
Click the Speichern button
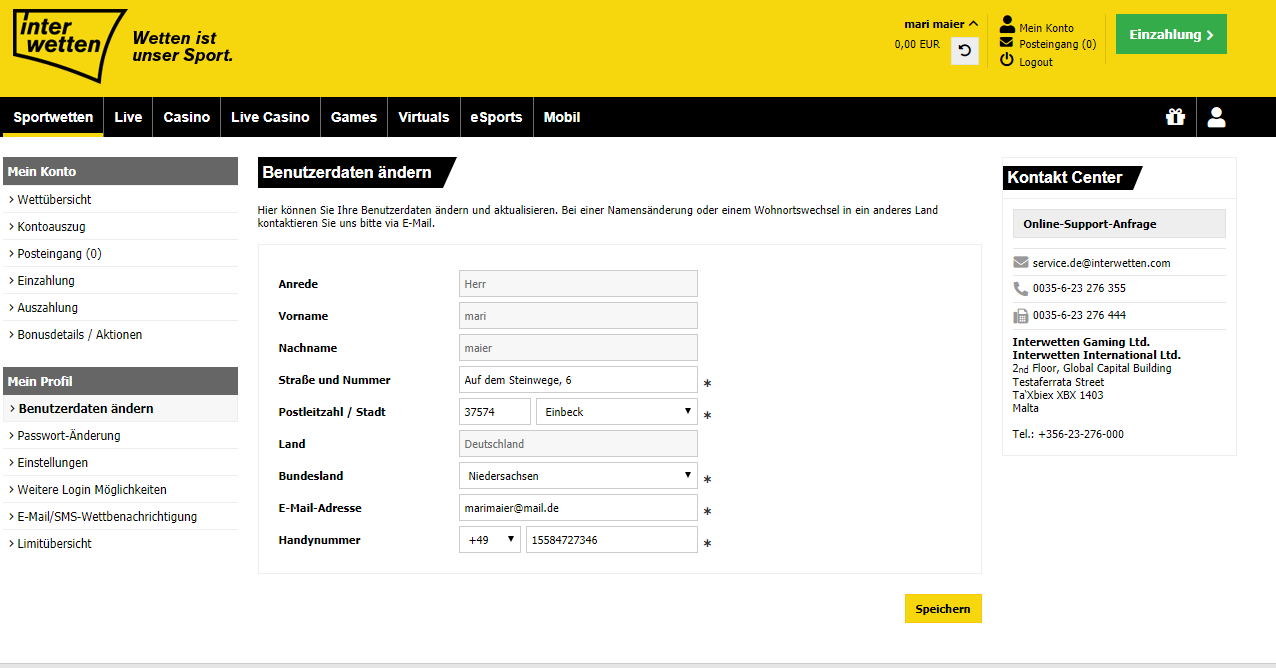(943, 608)
